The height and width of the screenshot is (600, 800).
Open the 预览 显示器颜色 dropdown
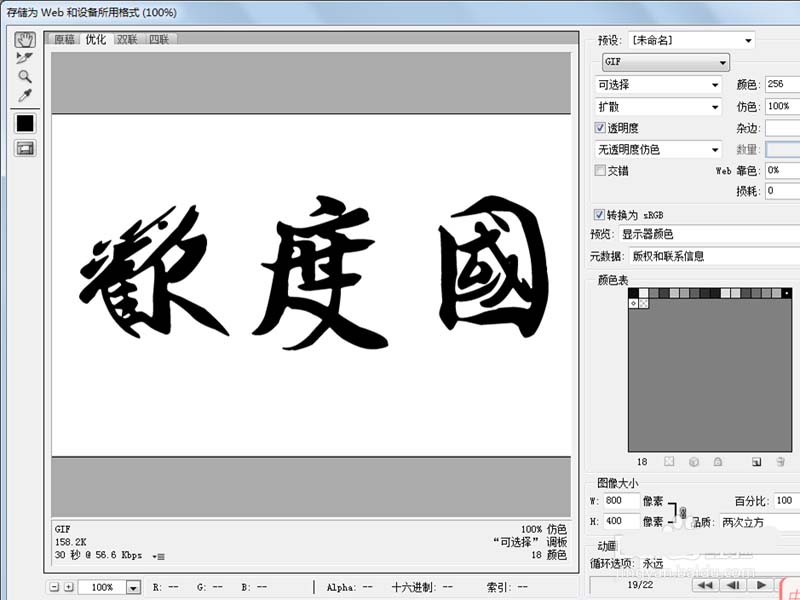pos(709,234)
